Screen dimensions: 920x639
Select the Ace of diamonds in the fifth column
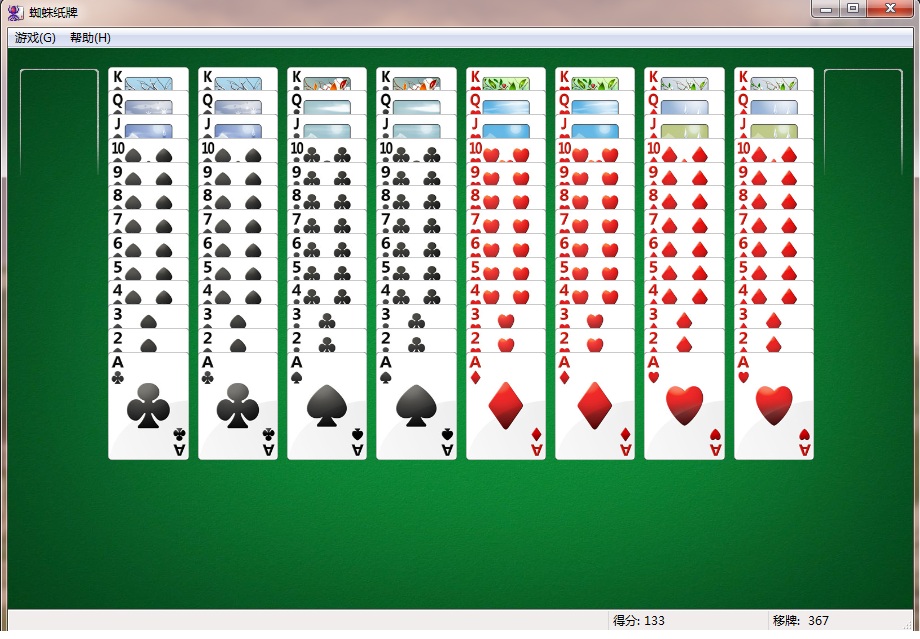pyautogui.click(x=506, y=406)
